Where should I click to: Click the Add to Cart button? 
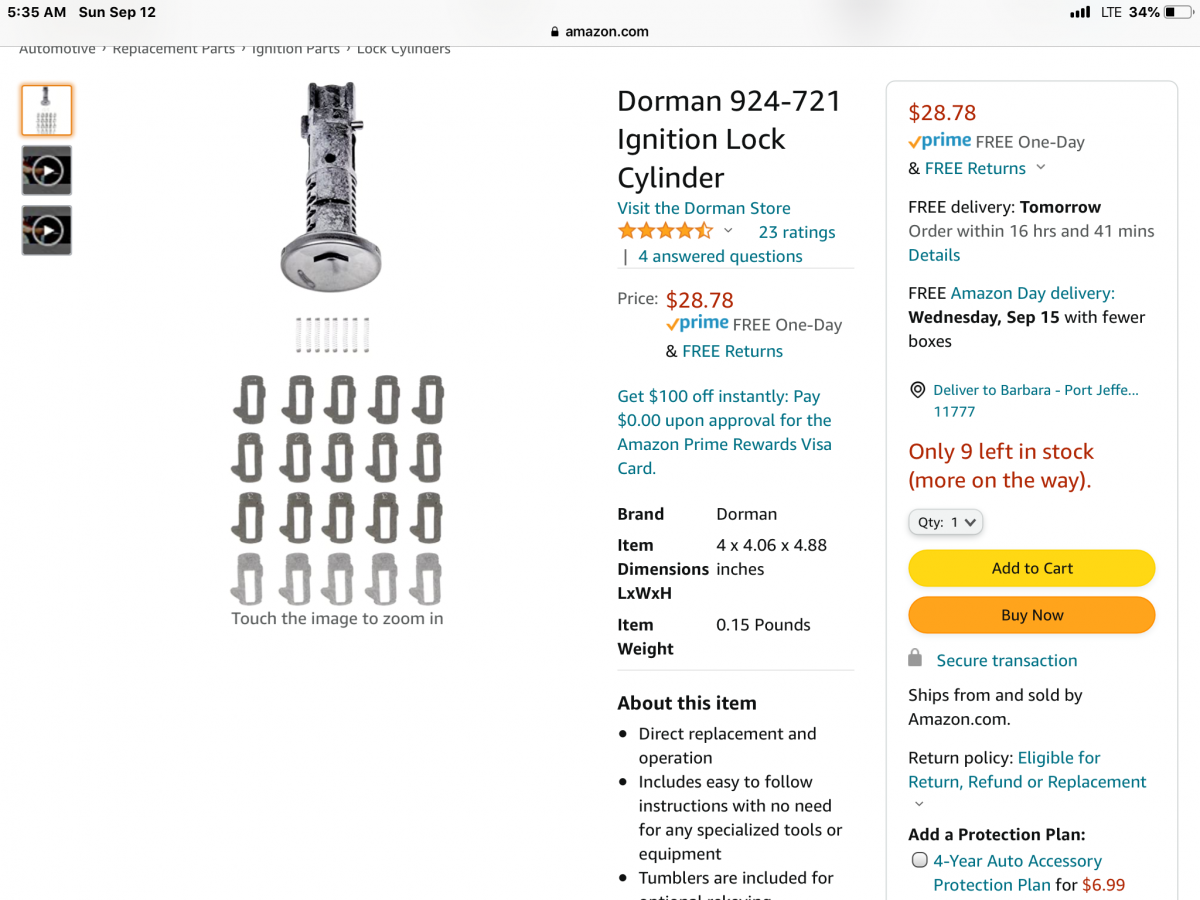tap(1031, 567)
